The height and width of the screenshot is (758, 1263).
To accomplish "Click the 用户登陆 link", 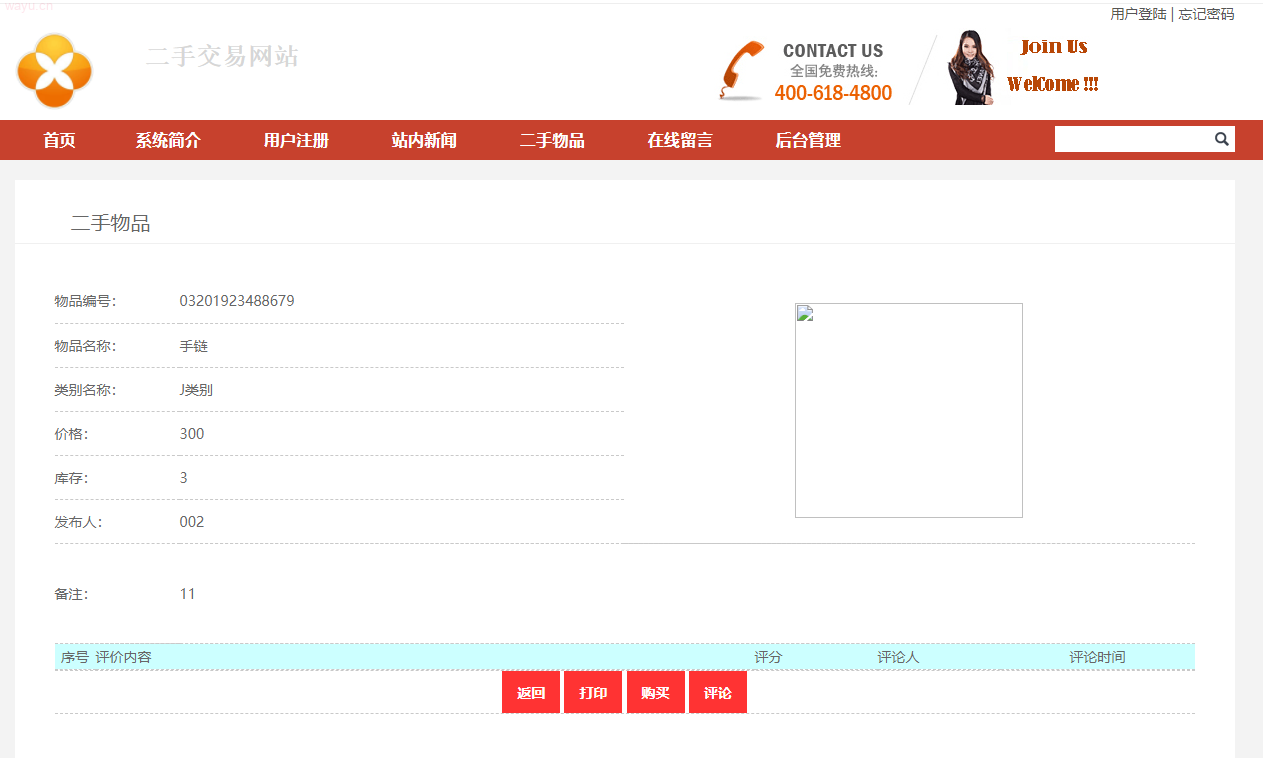I will 1138,14.
